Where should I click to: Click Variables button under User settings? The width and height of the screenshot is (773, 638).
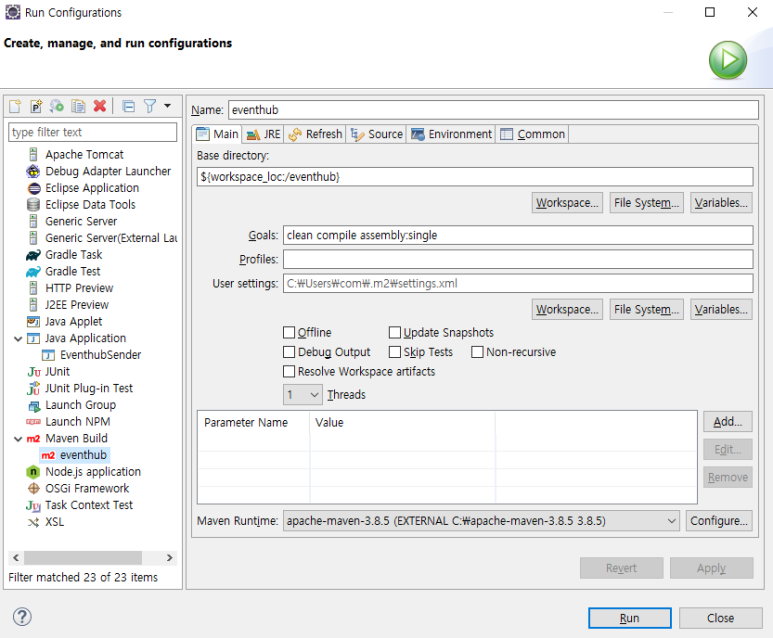point(721,309)
